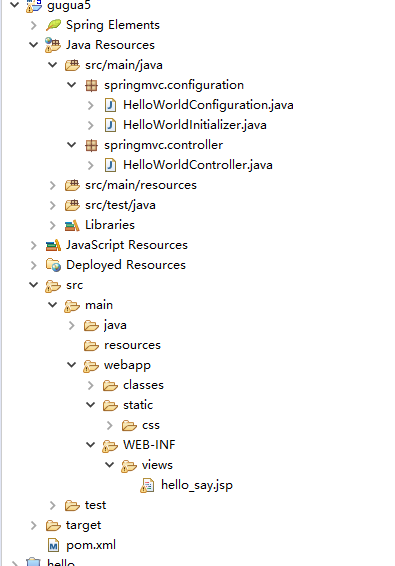Click the test folder icon

click(x=72, y=506)
